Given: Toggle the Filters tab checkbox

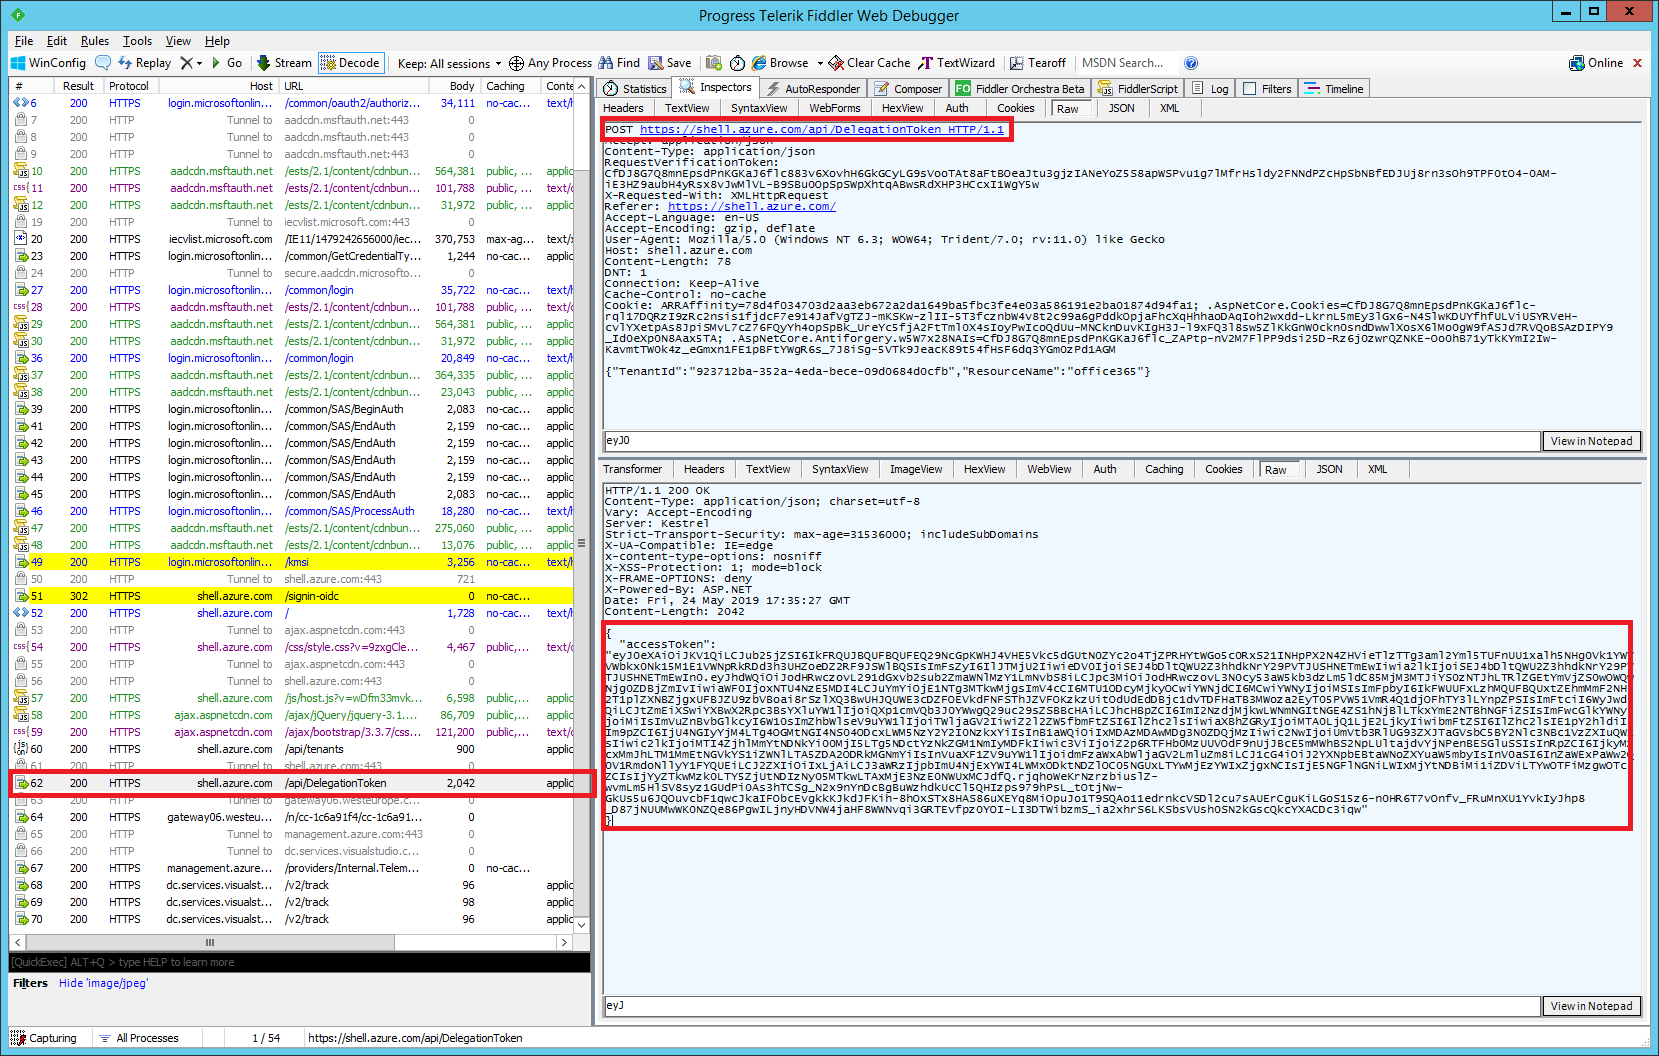Looking at the screenshot, I should pos(1249,89).
